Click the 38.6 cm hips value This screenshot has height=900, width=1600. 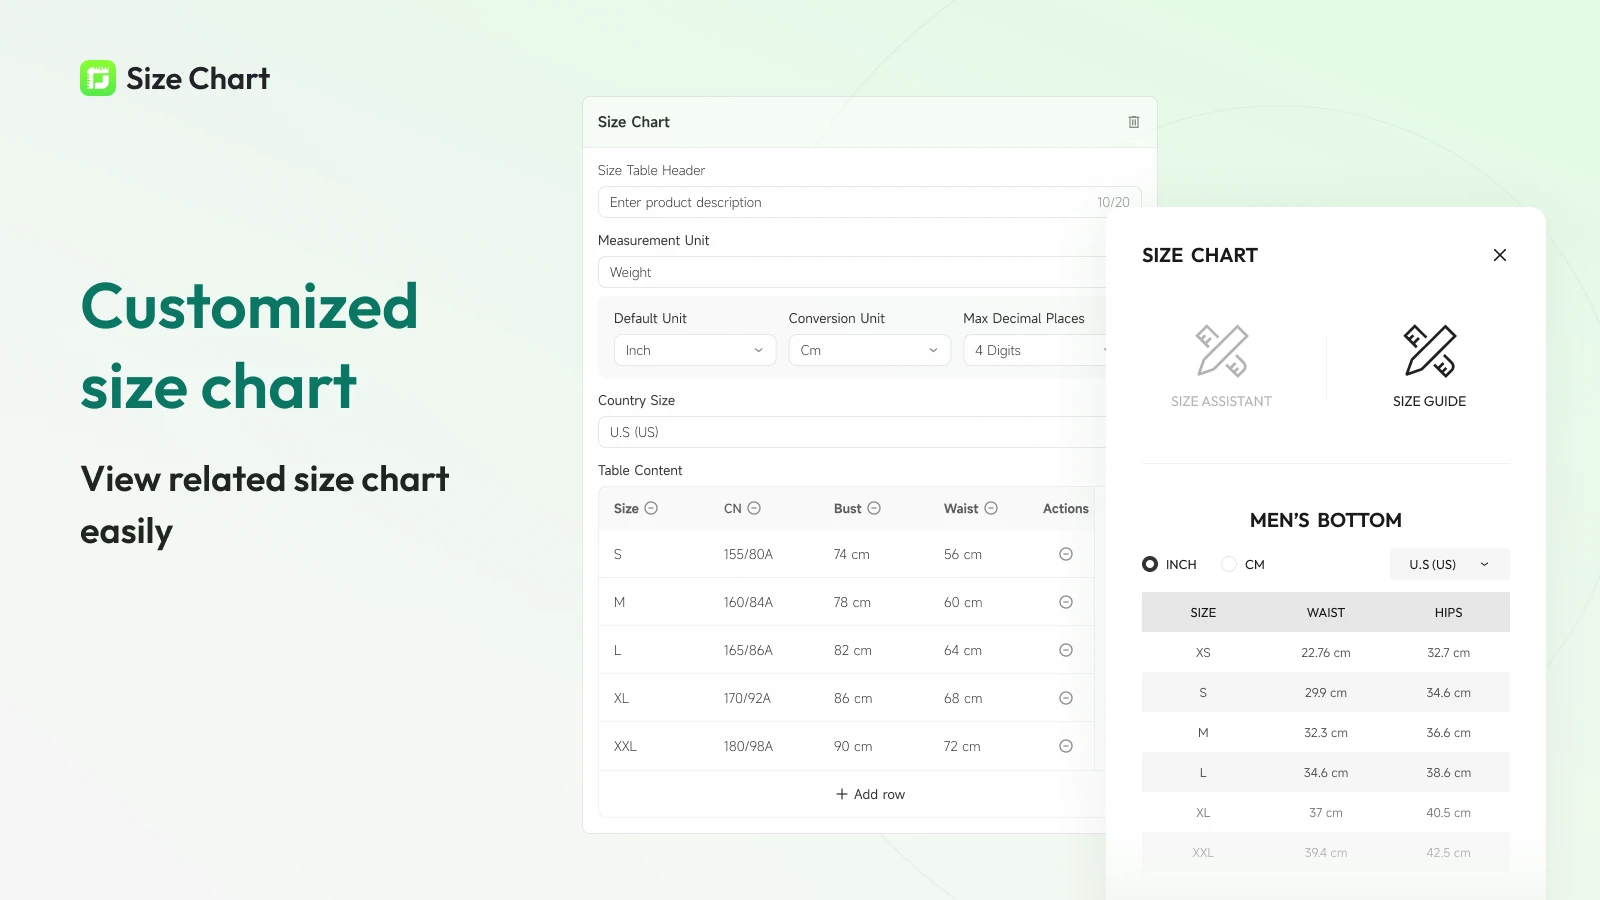click(x=1448, y=773)
